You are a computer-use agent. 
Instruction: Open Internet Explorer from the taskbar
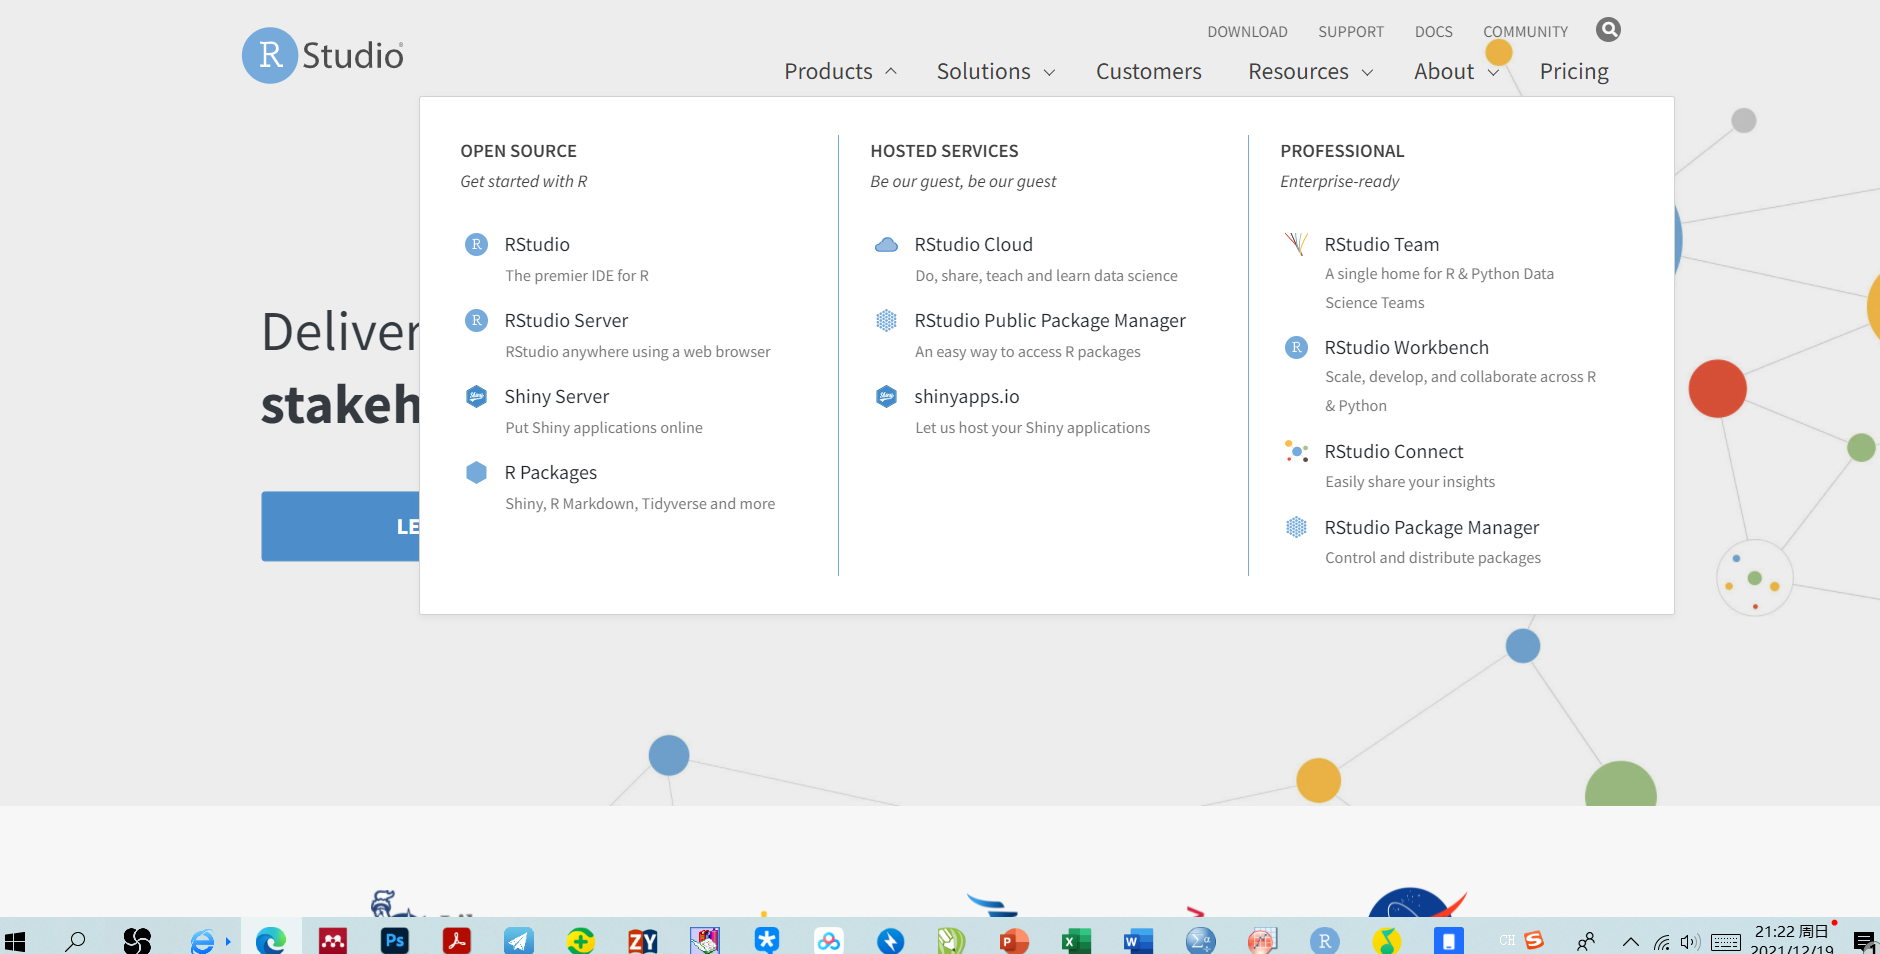pyautogui.click(x=203, y=940)
